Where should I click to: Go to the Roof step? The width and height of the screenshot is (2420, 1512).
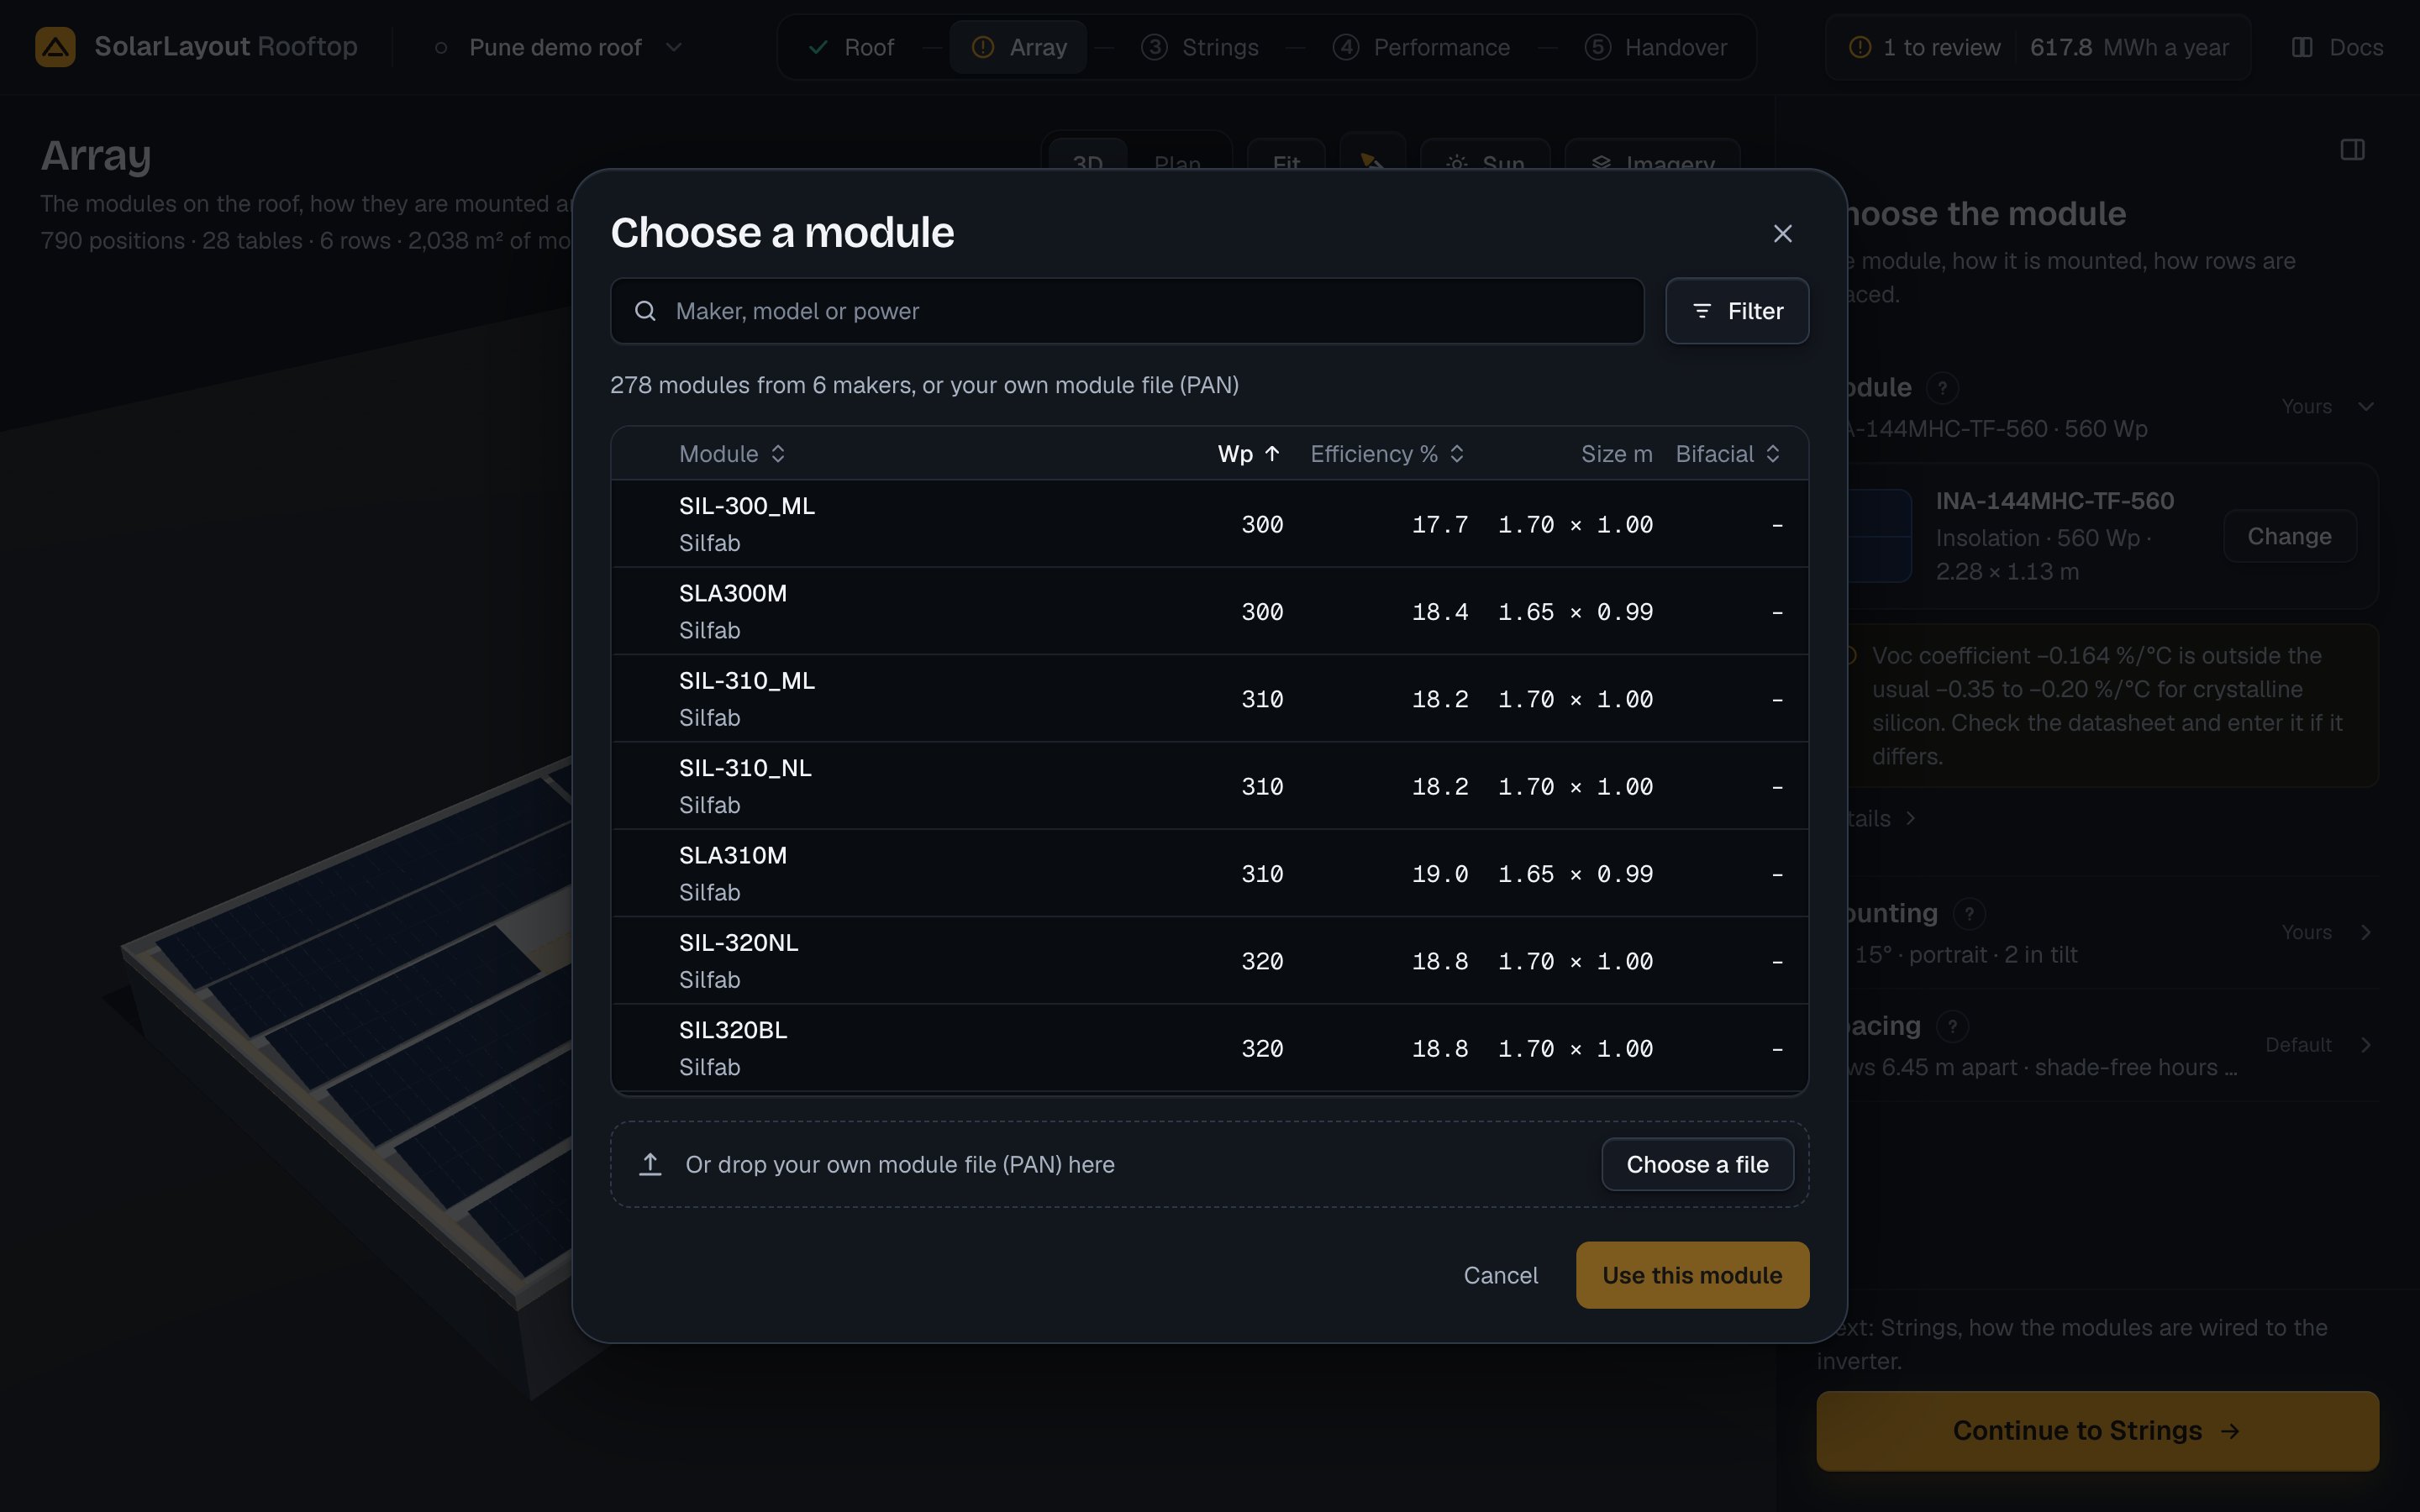pos(851,47)
